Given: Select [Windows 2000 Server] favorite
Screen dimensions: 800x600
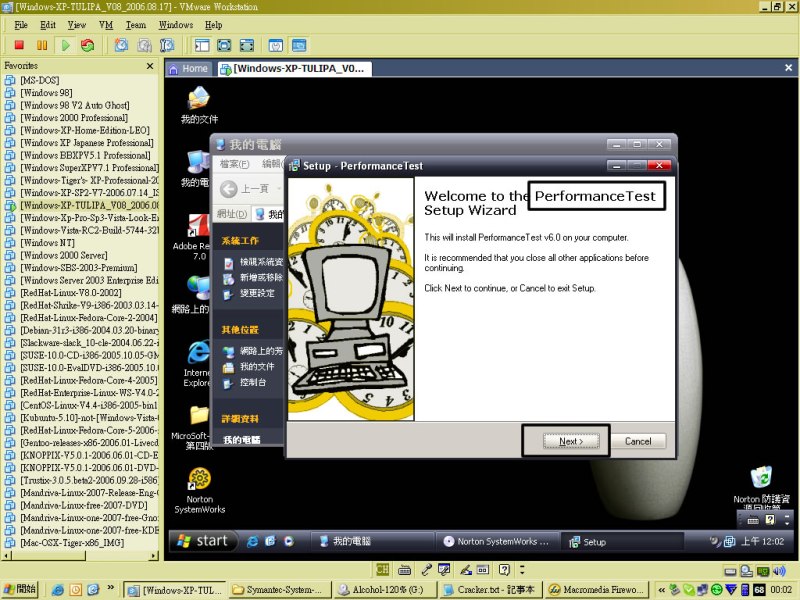Looking at the screenshot, I should (63, 255).
